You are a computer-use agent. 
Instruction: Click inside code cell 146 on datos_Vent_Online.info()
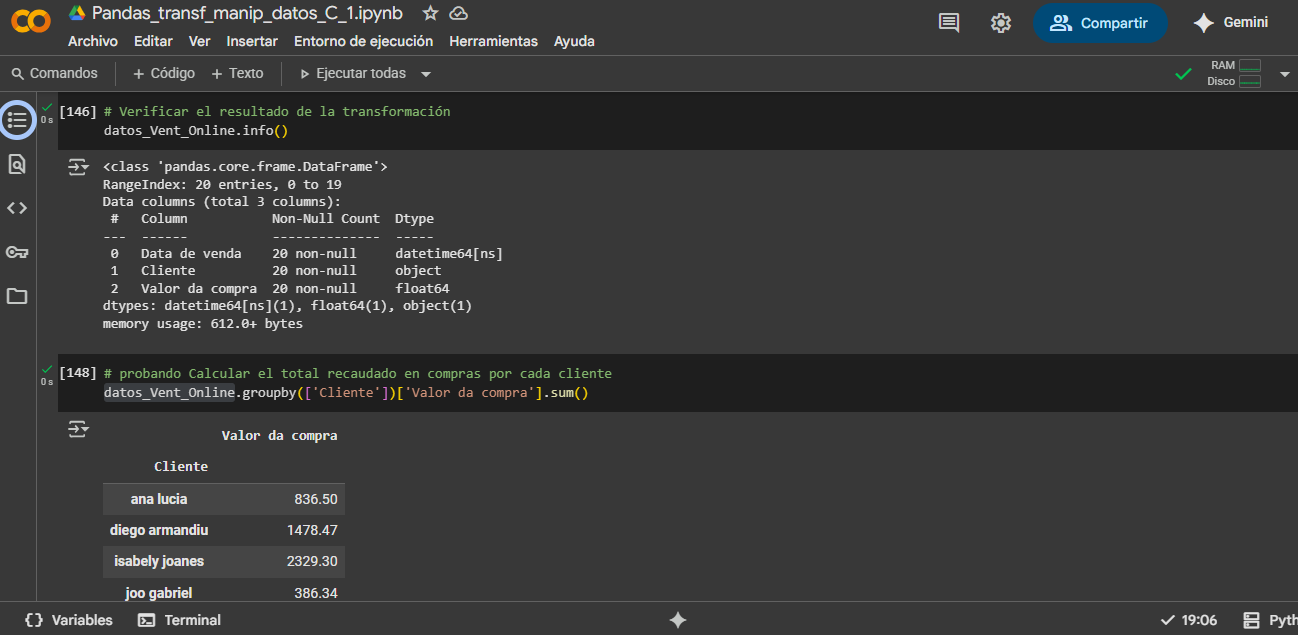pos(196,131)
